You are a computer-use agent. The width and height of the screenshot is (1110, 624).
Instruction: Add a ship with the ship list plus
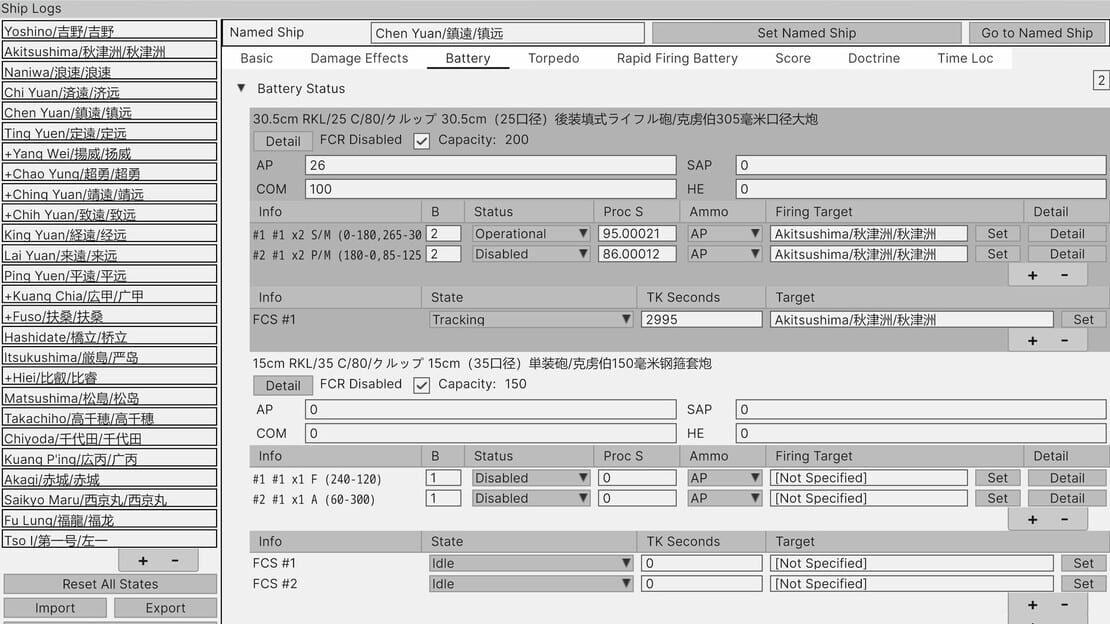(x=143, y=560)
